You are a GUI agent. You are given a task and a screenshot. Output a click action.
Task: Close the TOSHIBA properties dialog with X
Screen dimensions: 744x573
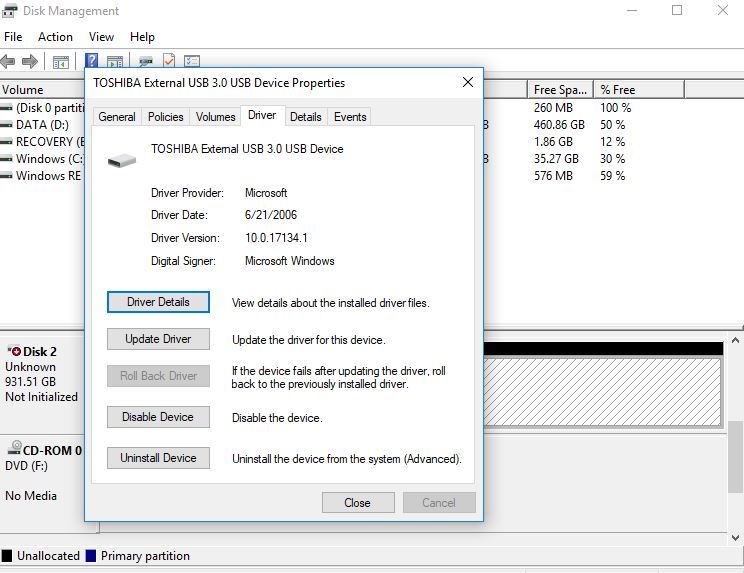coord(467,82)
